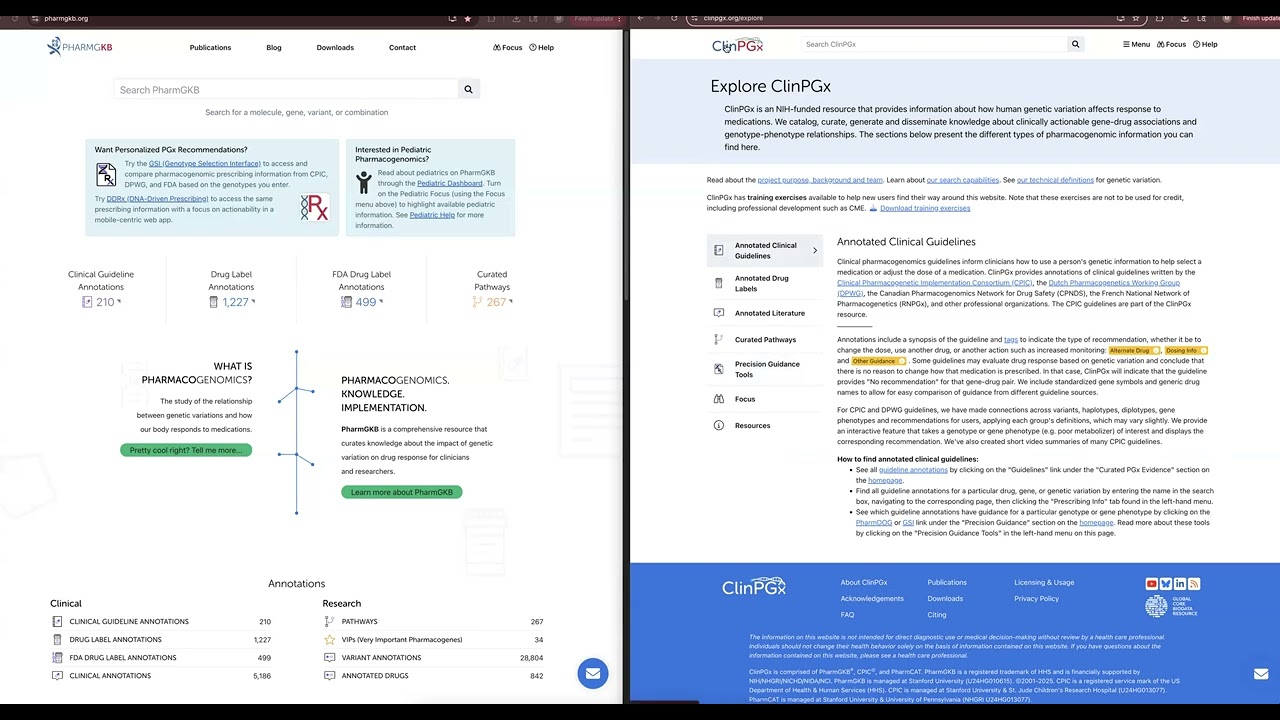Open the ClinPGx YouTube footer icon
The height and width of the screenshot is (720, 1280).
coord(1151,583)
